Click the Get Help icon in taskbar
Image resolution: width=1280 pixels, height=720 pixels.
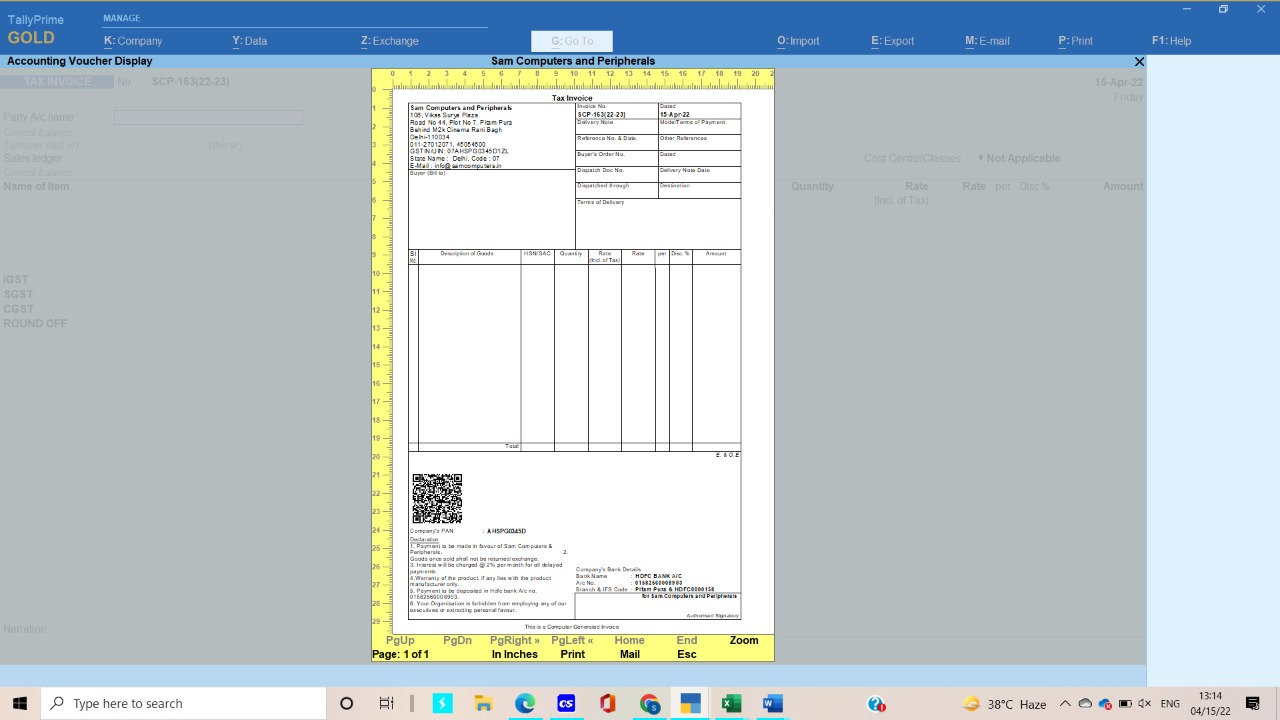coord(877,703)
